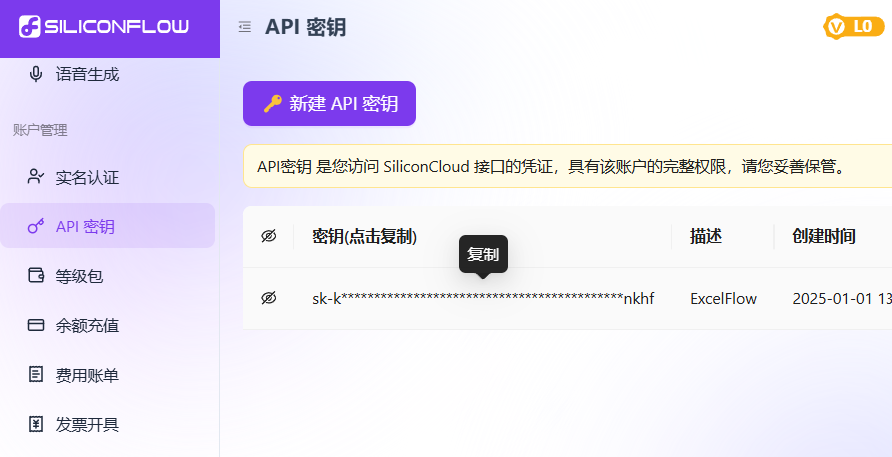Go to 实名认证 in the sidebar

(87, 178)
